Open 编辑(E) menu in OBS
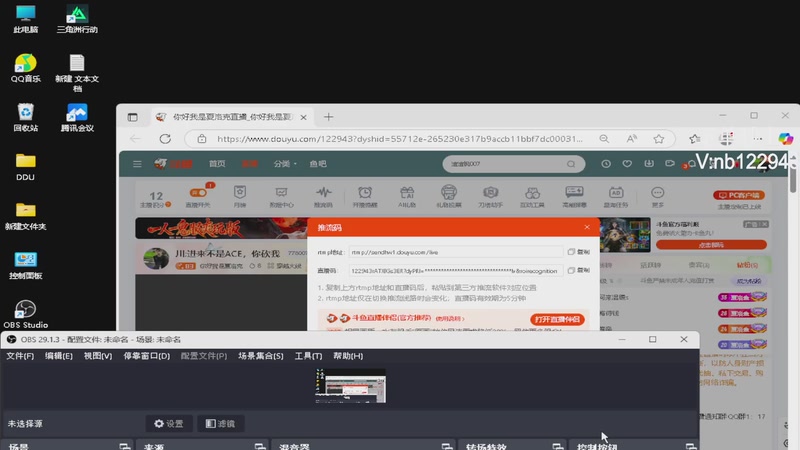 pos(59,356)
